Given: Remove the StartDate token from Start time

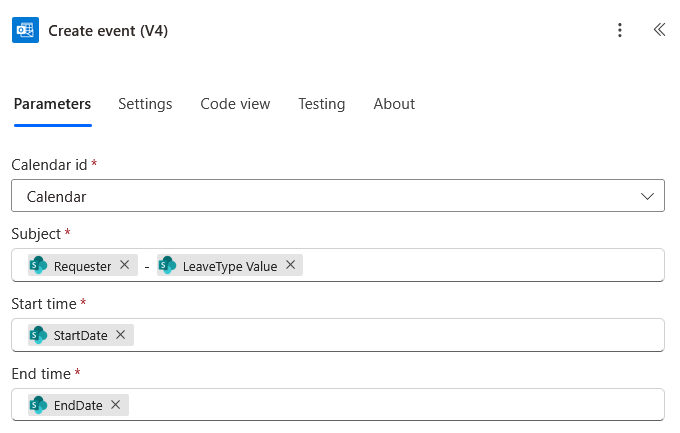Looking at the screenshot, I should click(121, 335).
